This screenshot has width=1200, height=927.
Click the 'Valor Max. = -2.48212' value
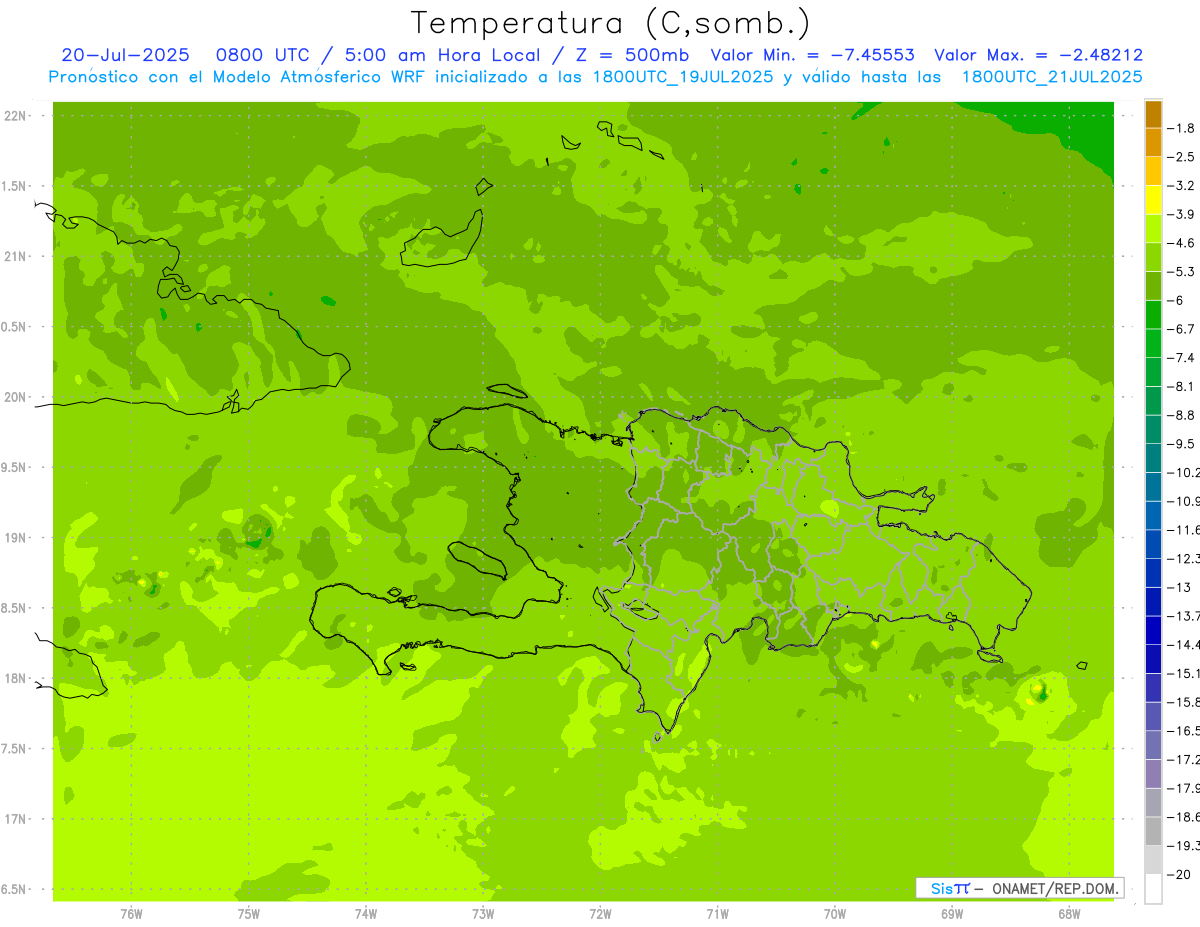[x=1038, y=55]
